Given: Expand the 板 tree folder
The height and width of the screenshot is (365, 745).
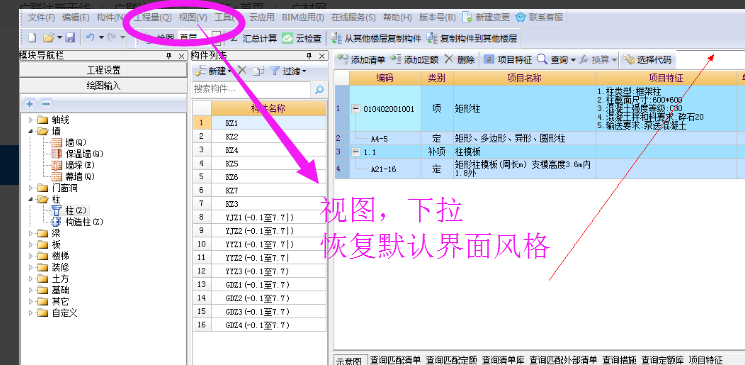Looking at the screenshot, I should point(31,245).
